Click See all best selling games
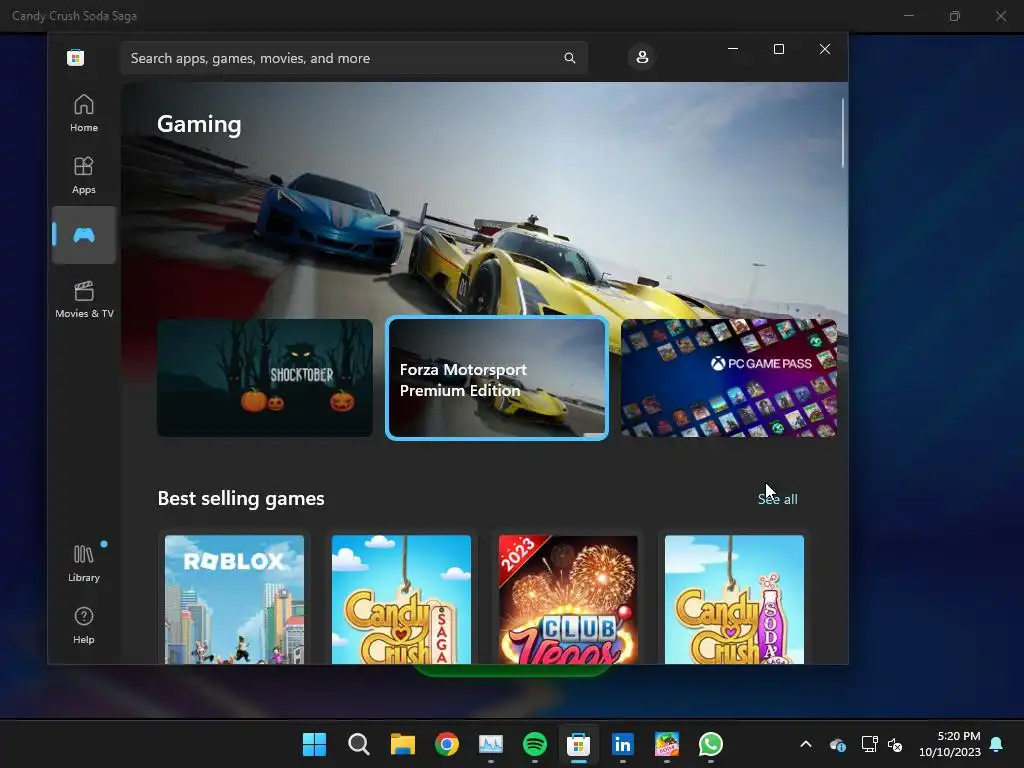 tap(777, 499)
